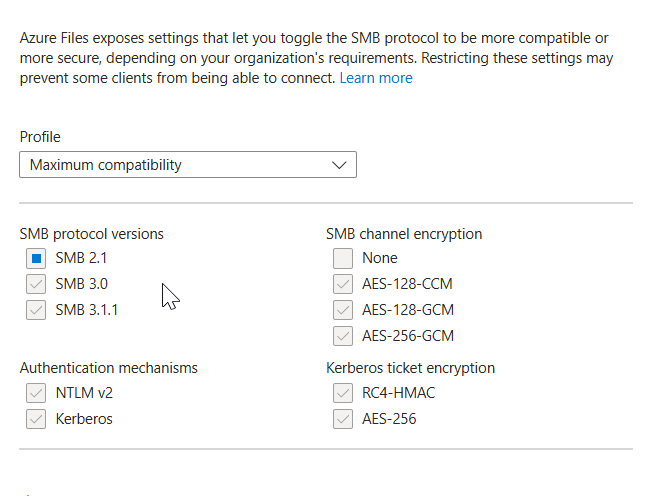655x496 pixels.
Task: Click the NTLM v2 label text
Action: click(84, 393)
